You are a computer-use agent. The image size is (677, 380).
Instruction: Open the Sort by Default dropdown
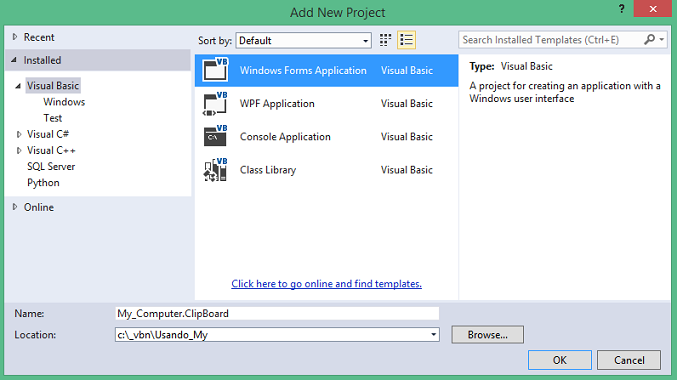click(x=304, y=41)
